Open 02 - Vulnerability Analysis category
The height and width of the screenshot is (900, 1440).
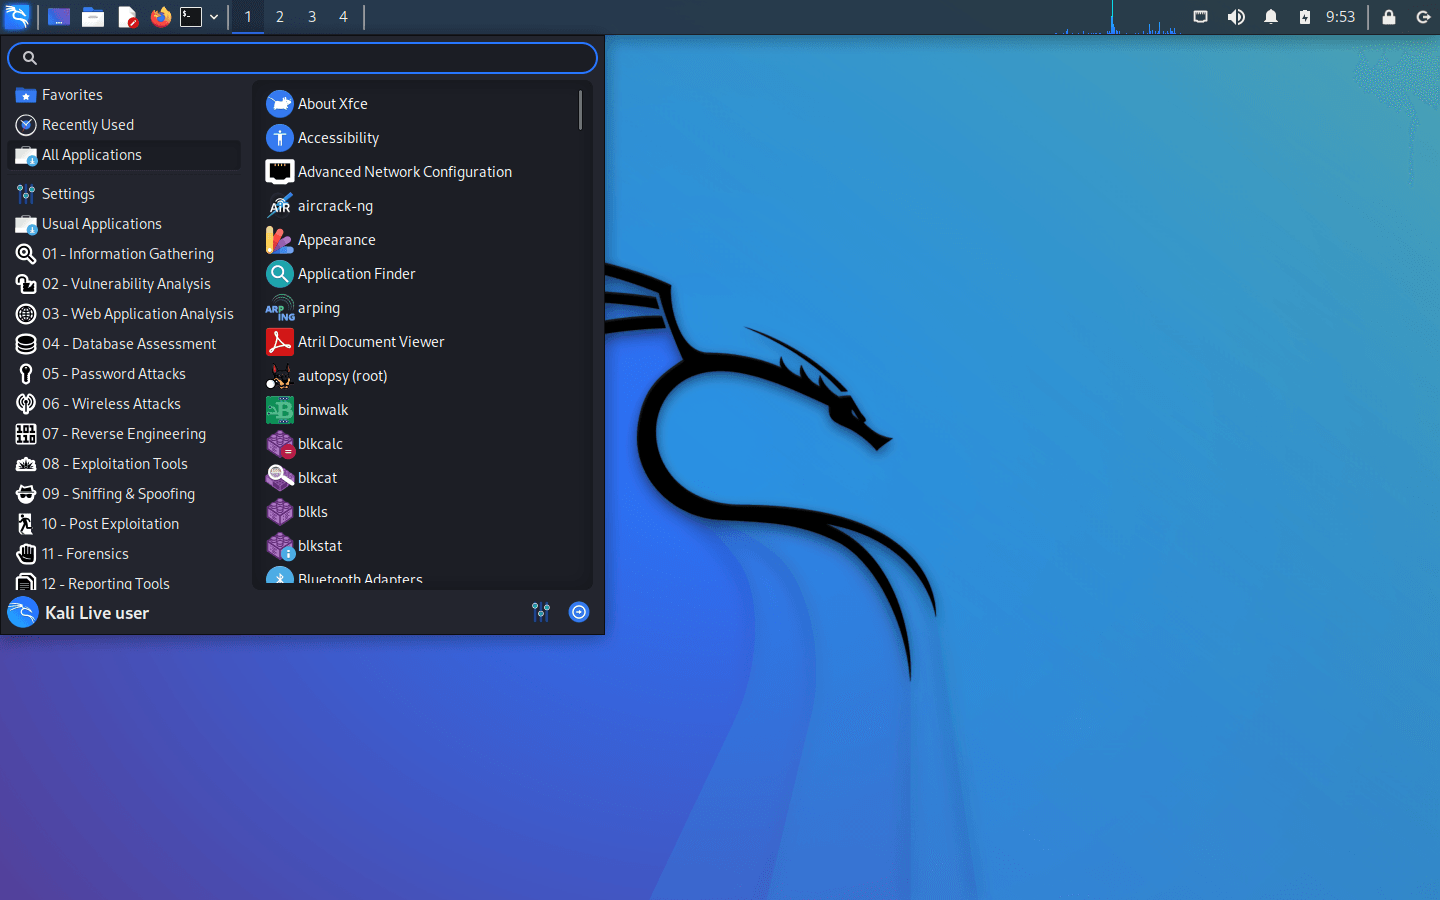point(124,284)
